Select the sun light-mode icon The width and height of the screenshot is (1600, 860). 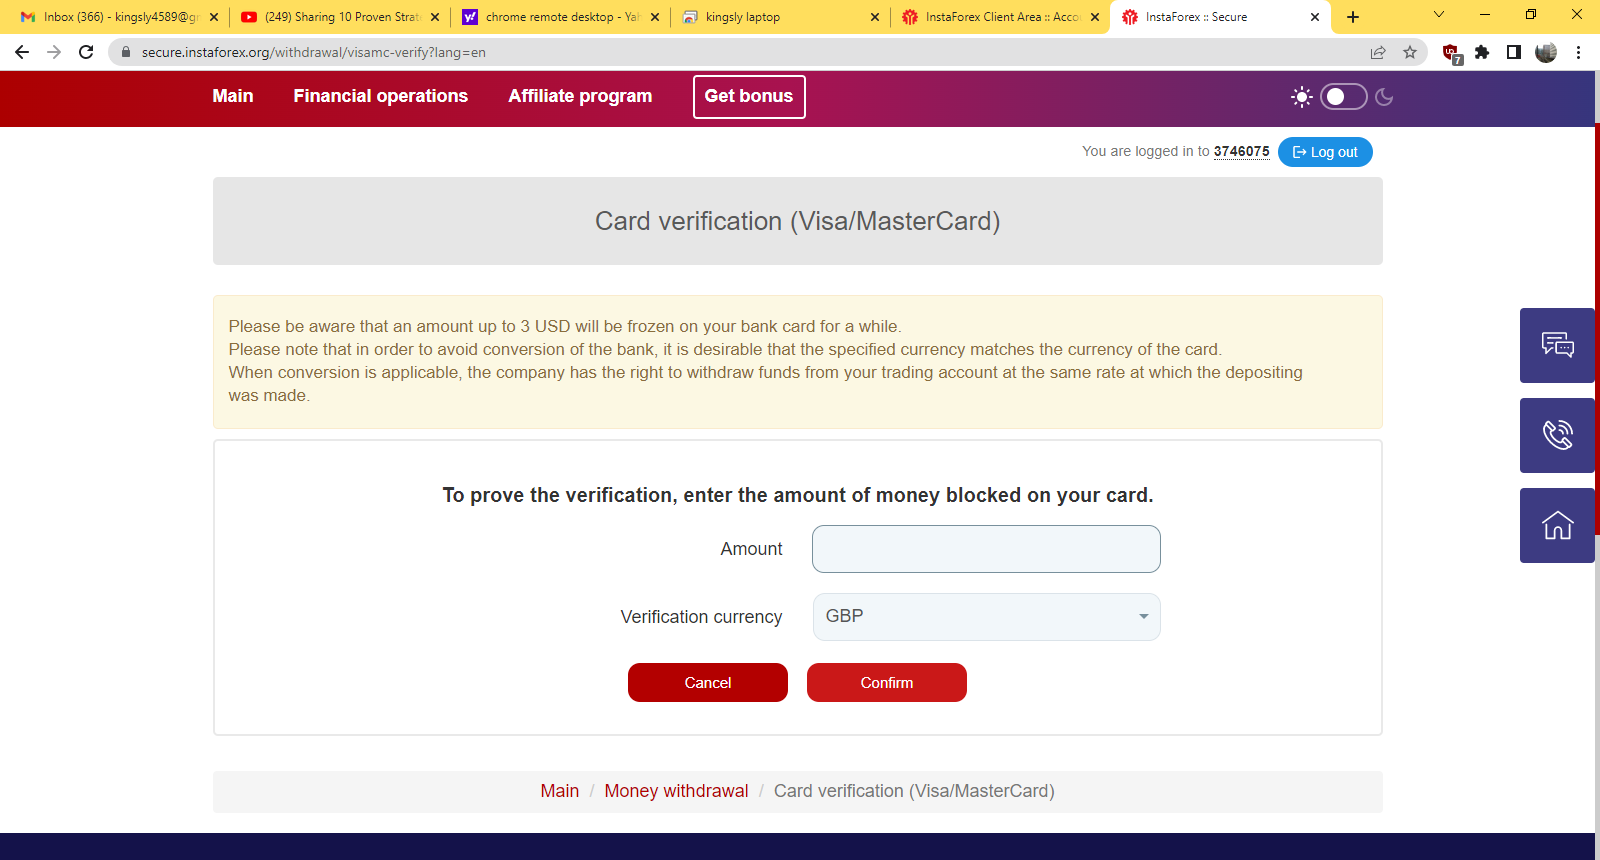click(1302, 97)
